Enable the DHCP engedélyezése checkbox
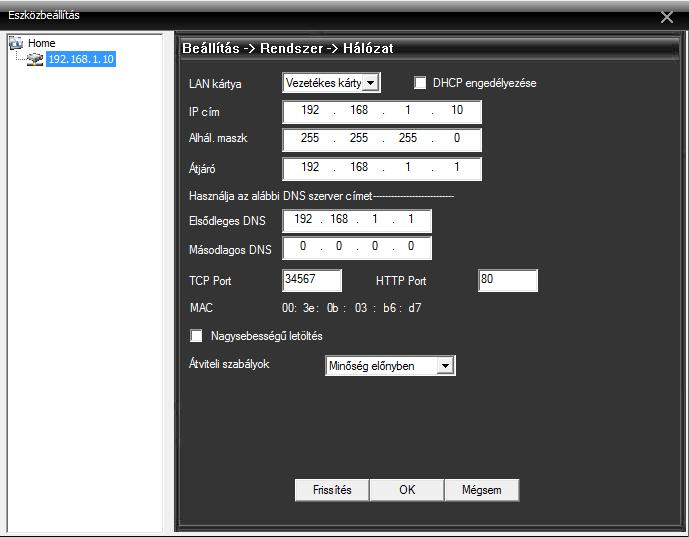Screen dimensions: 689x537 (420, 83)
